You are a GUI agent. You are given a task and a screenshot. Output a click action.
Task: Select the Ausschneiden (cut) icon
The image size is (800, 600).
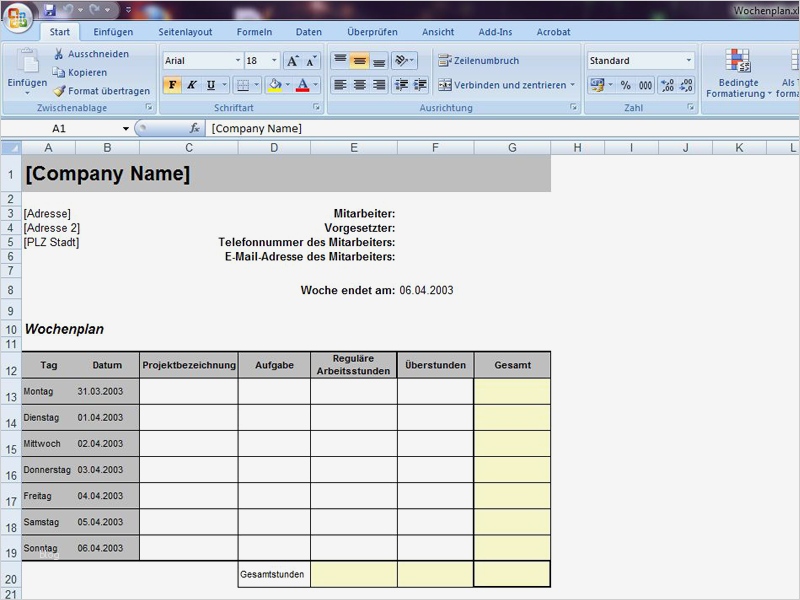58,54
